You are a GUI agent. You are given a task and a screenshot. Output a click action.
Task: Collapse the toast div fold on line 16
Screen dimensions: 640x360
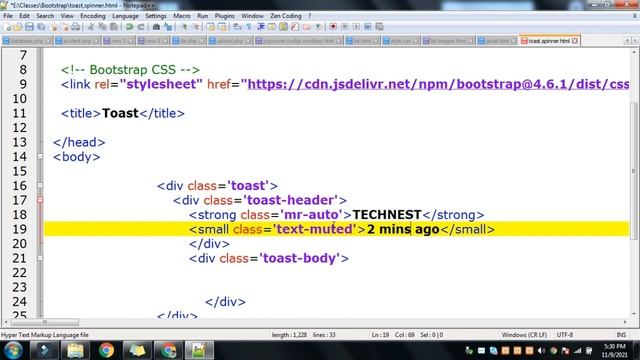(40, 185)
